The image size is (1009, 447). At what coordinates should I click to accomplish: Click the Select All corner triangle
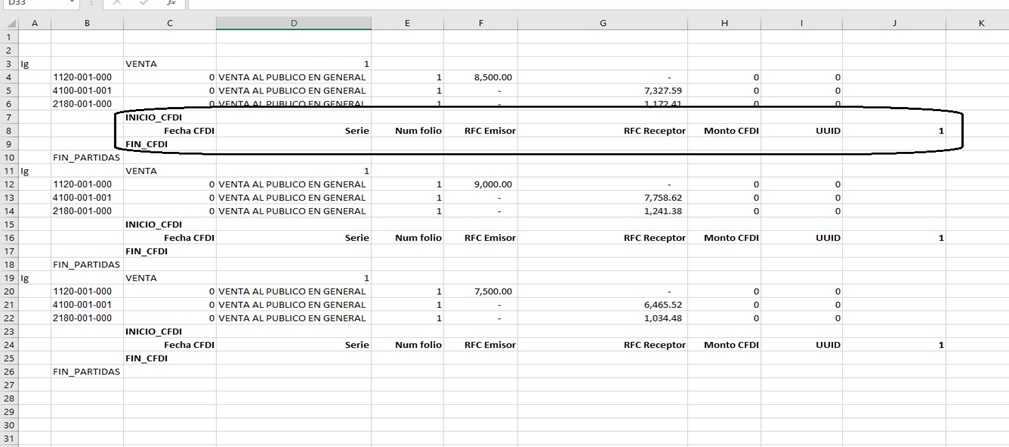(9, 23)
